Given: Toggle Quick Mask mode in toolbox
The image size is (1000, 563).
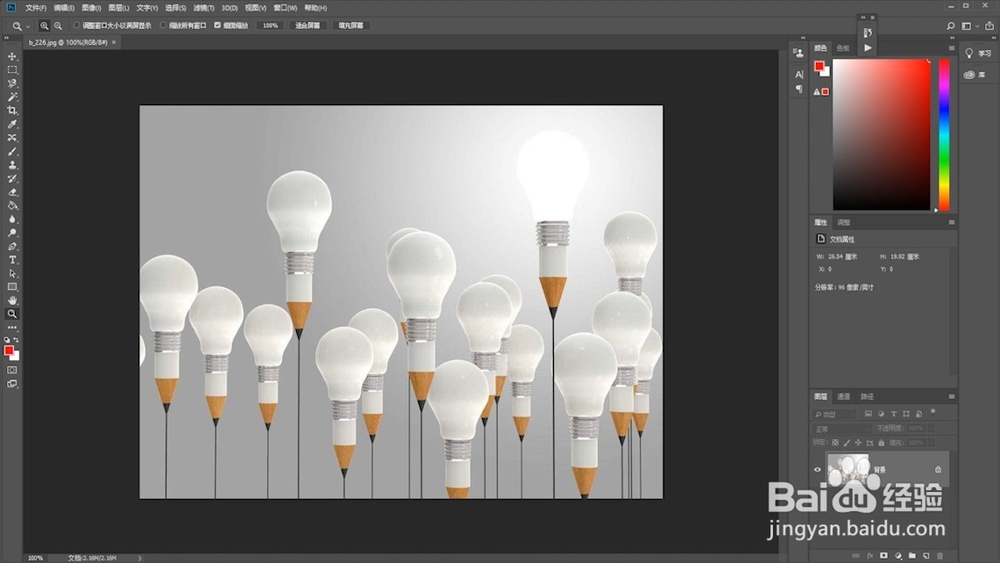Looking at the screenshot, I should [x=12, y=370].
